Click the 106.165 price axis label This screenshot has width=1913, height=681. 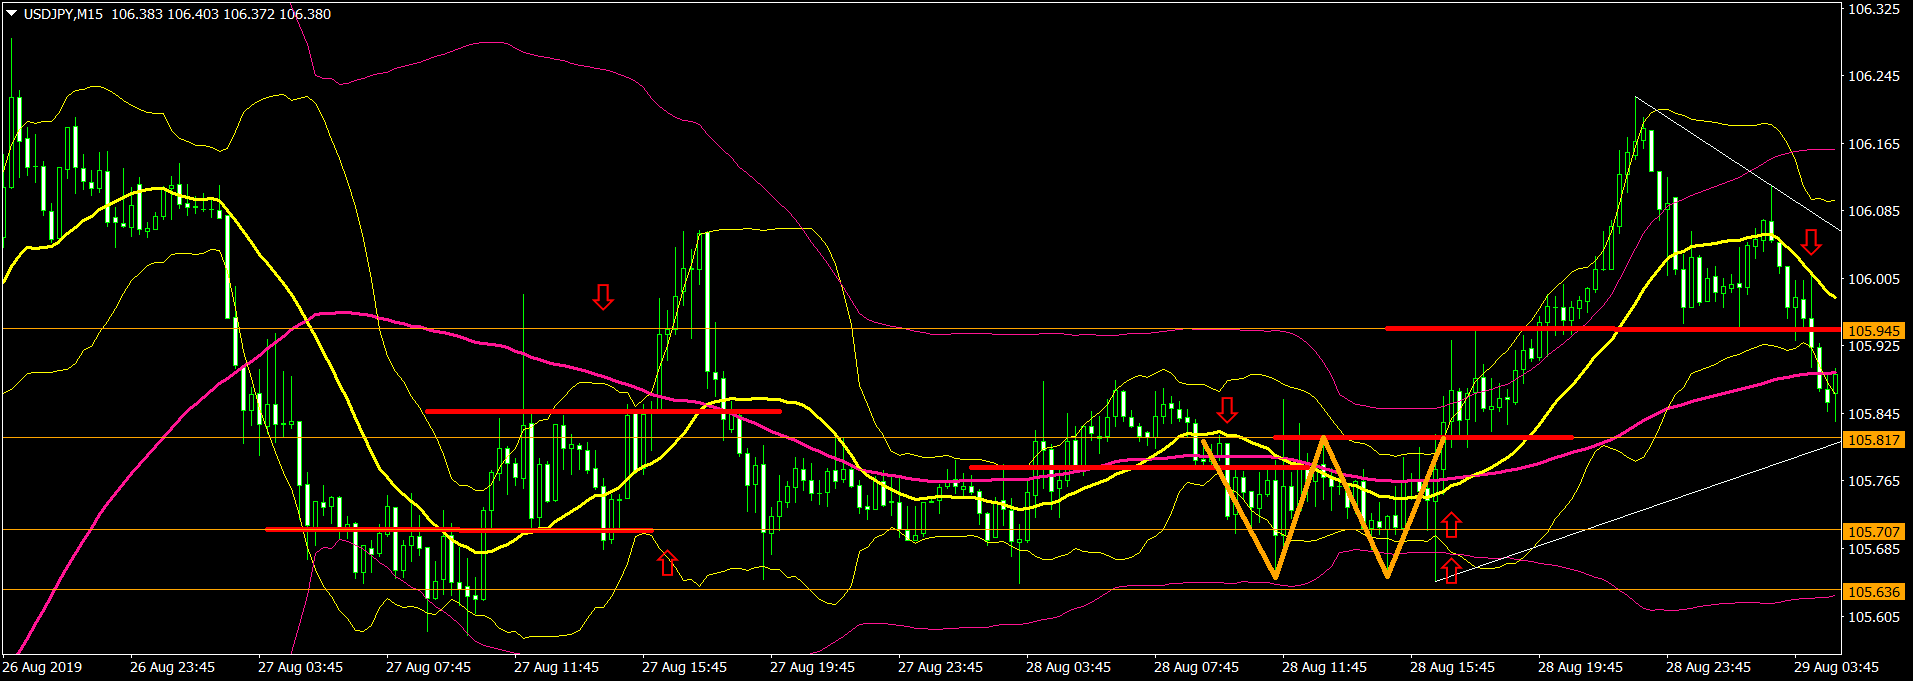pos(1874,144)
